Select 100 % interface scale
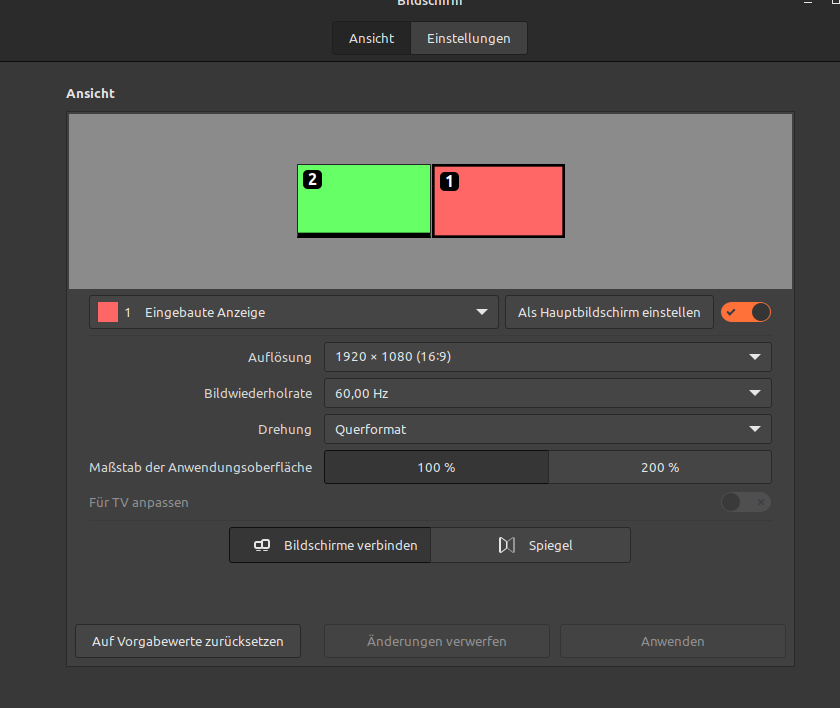Viewport: 840px width, 708px height. [x=436, y=468]
